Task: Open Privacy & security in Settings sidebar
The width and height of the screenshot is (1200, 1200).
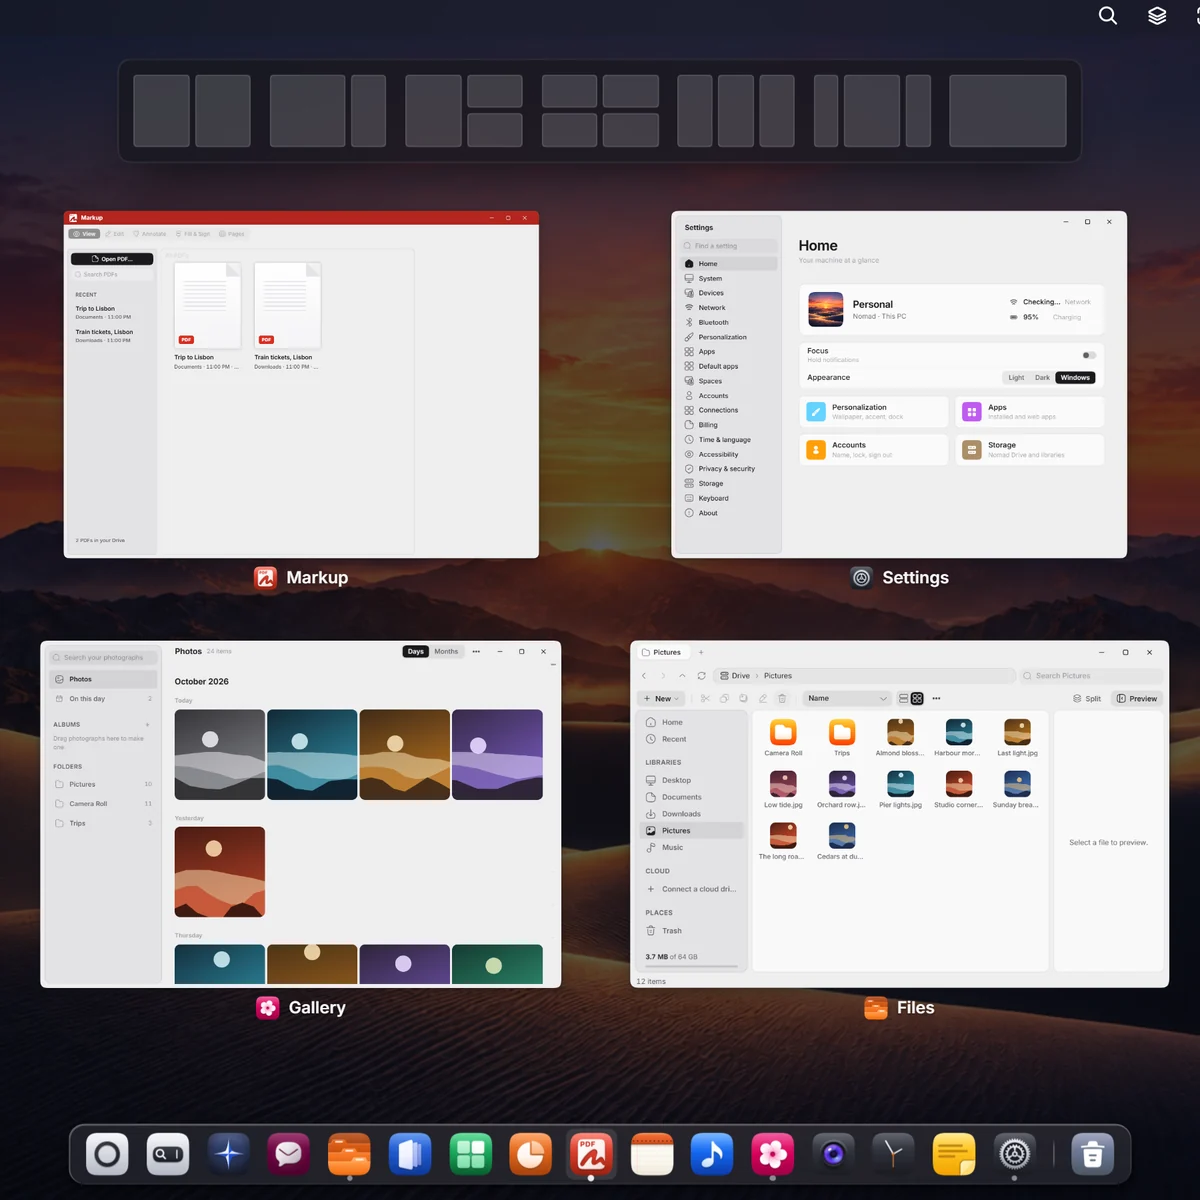Action: click(x=729, y=469)
